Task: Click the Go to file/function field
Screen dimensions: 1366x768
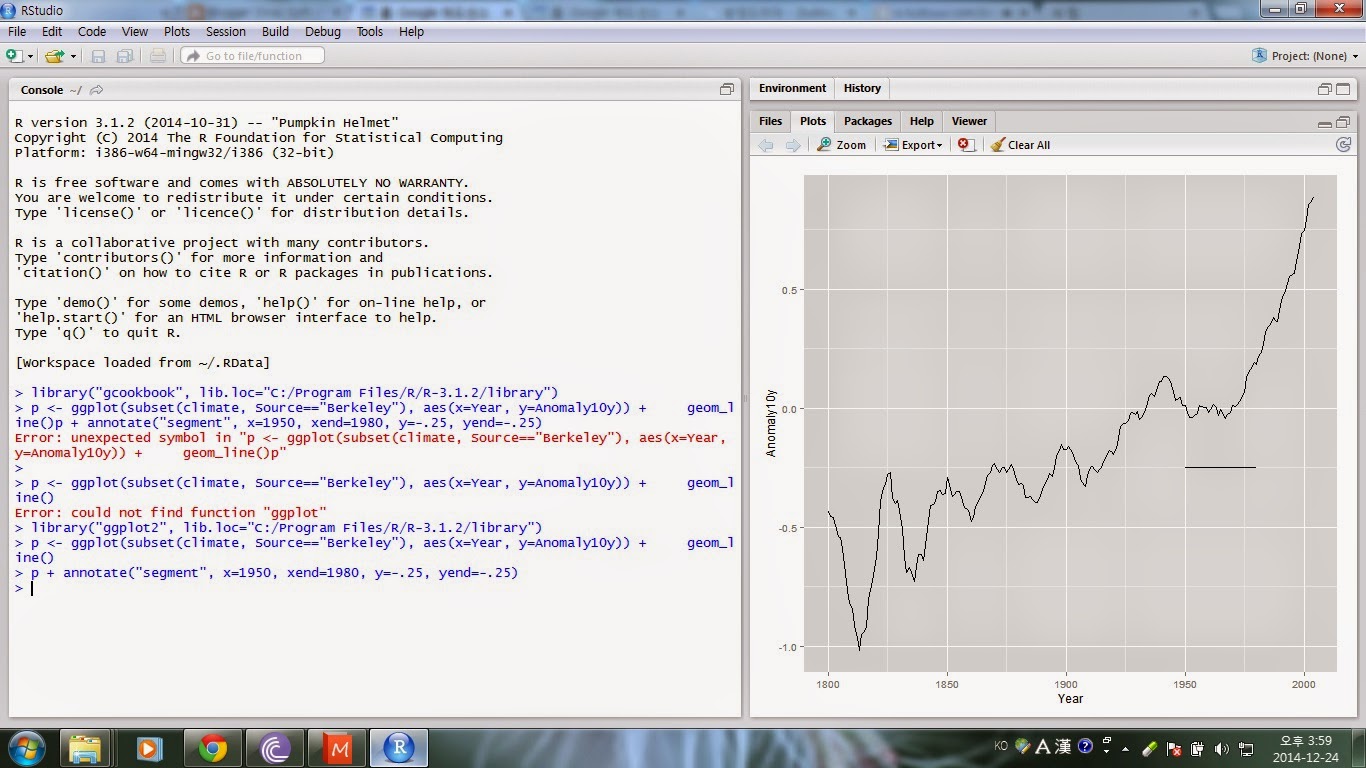Action: [x=252, y=56]
